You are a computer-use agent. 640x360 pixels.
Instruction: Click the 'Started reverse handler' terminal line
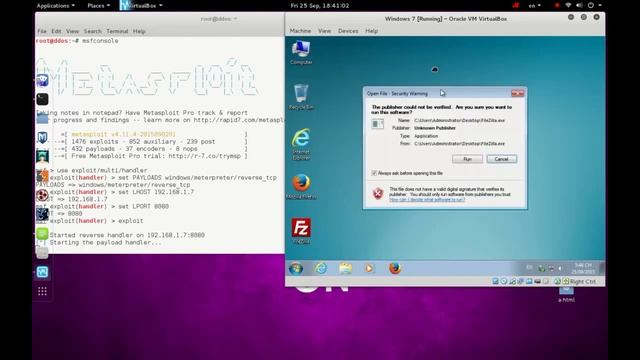127,235
